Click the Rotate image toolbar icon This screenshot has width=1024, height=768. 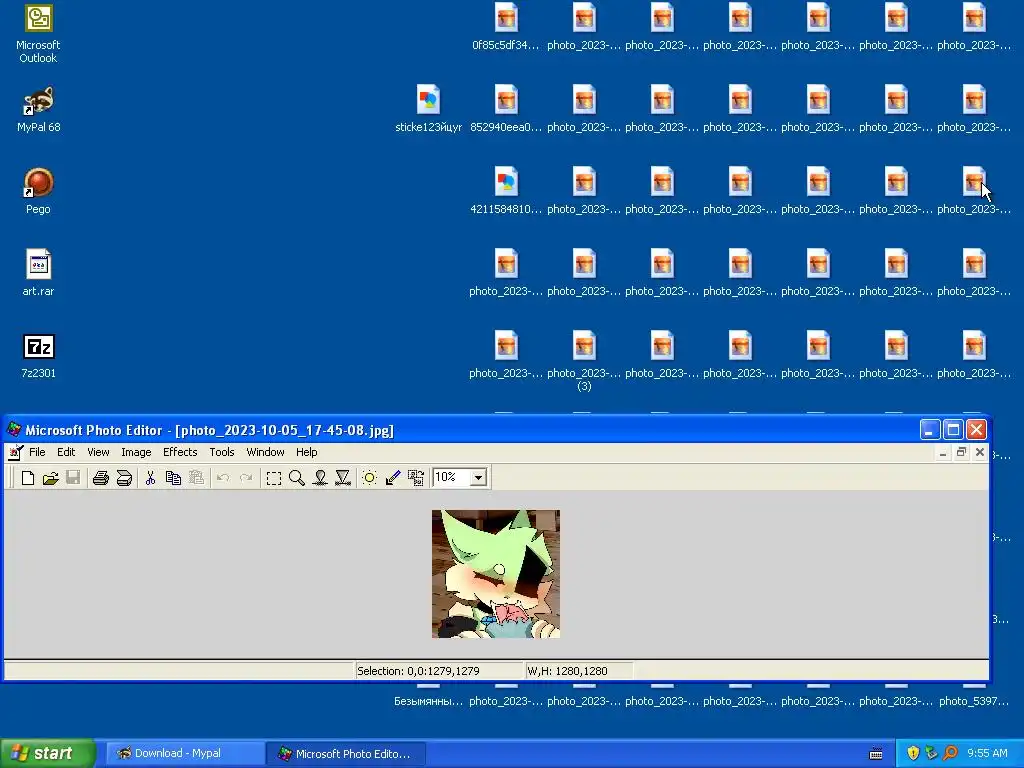tap(416, 478)
